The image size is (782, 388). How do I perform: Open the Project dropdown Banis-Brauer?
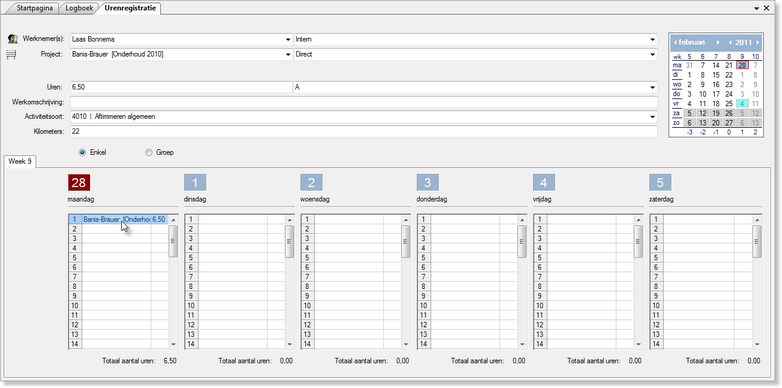coord(288,55)
